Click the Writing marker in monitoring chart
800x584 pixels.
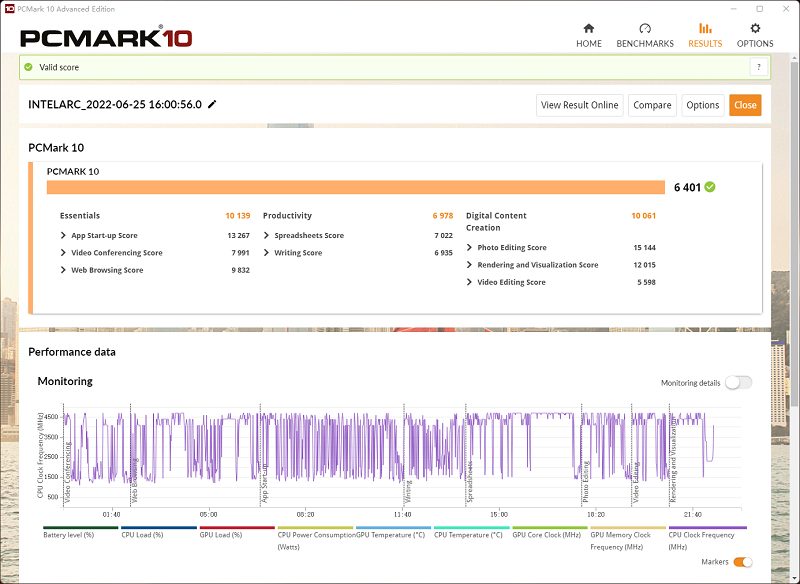pyautogui.click(x=408, y=490)
